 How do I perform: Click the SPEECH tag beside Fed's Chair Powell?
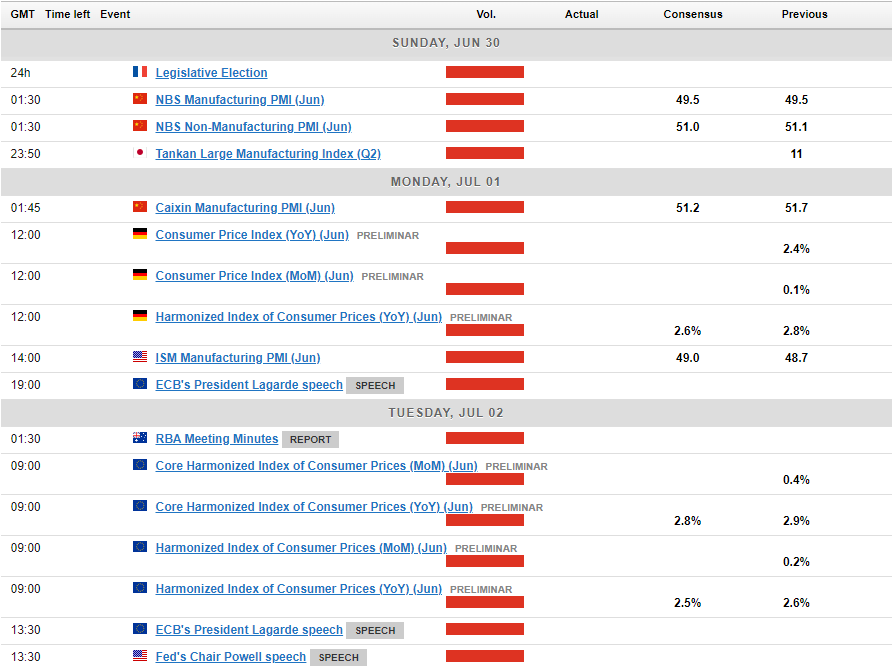pos(338,658)
